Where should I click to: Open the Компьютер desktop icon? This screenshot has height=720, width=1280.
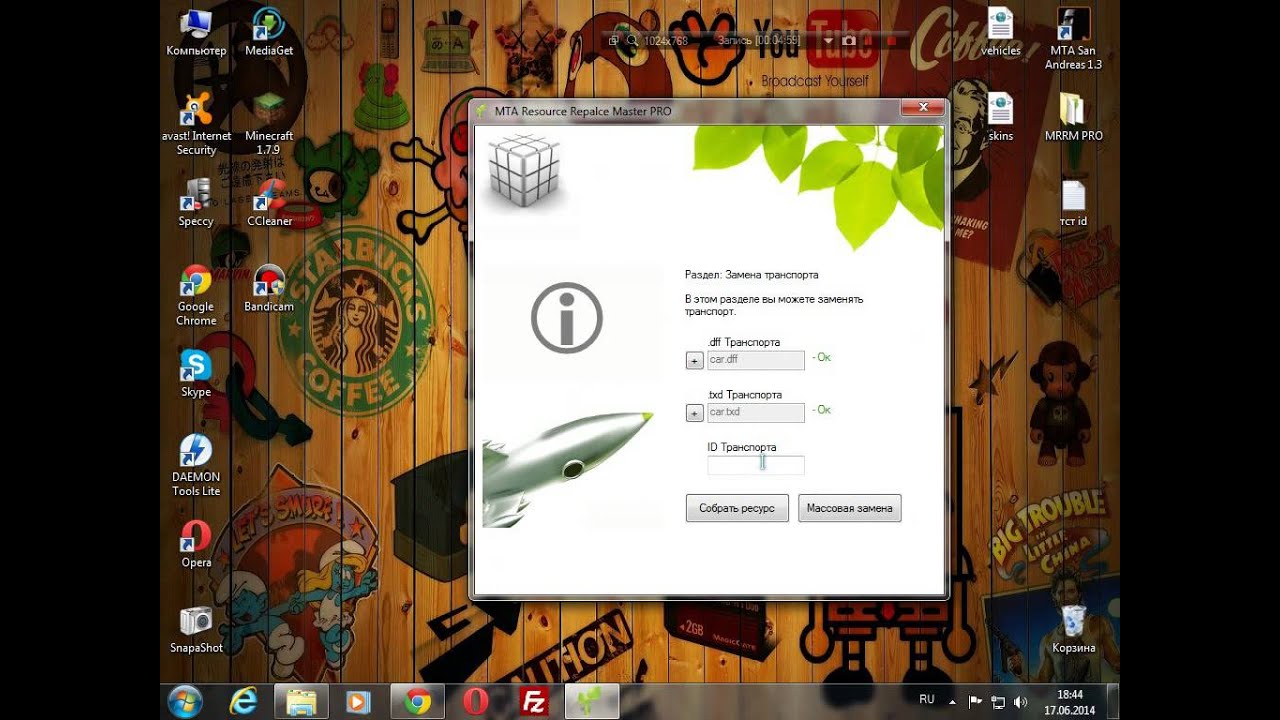pos(196,33)
